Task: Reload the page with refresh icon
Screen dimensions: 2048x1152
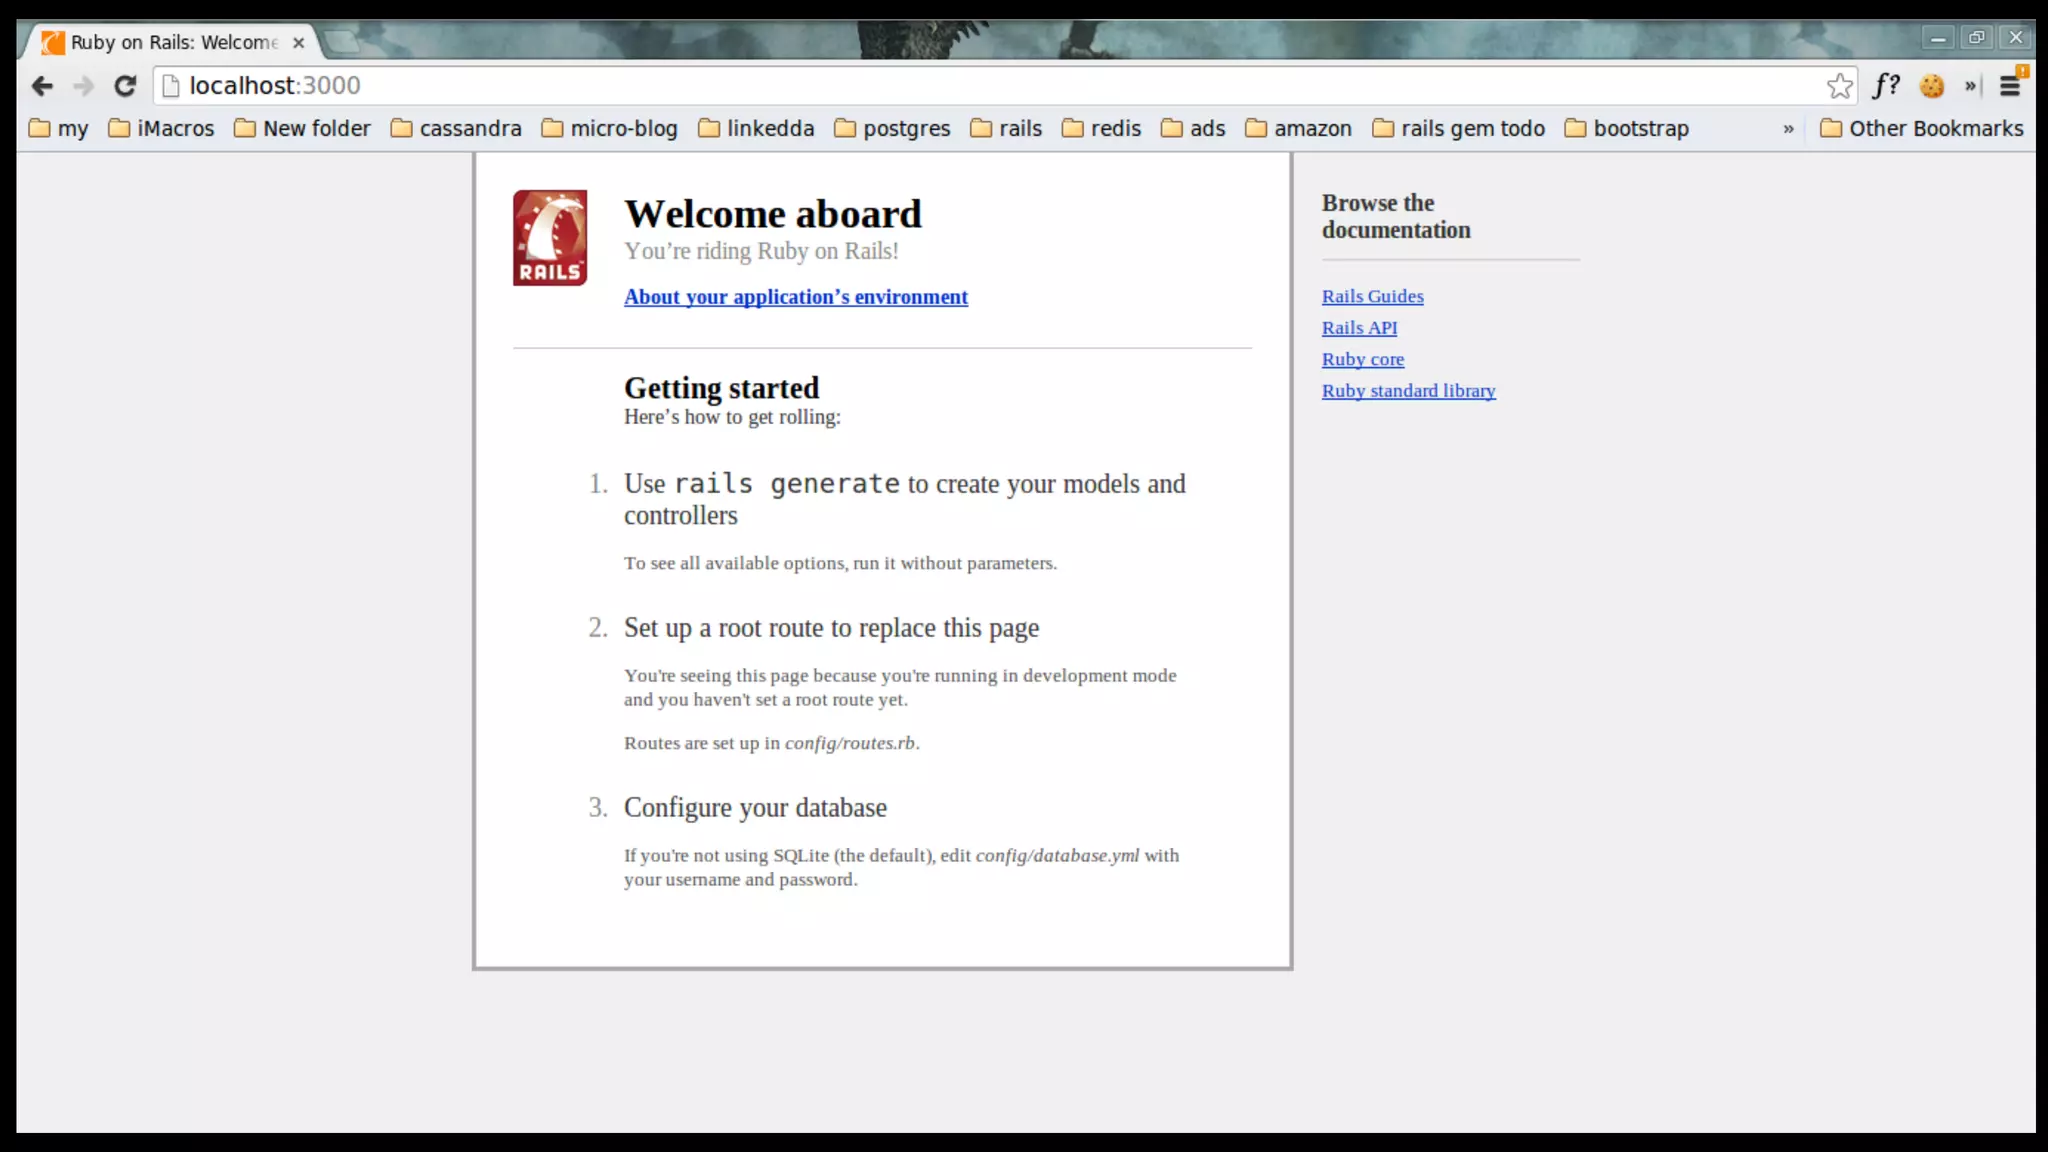Action: [125, 86]
